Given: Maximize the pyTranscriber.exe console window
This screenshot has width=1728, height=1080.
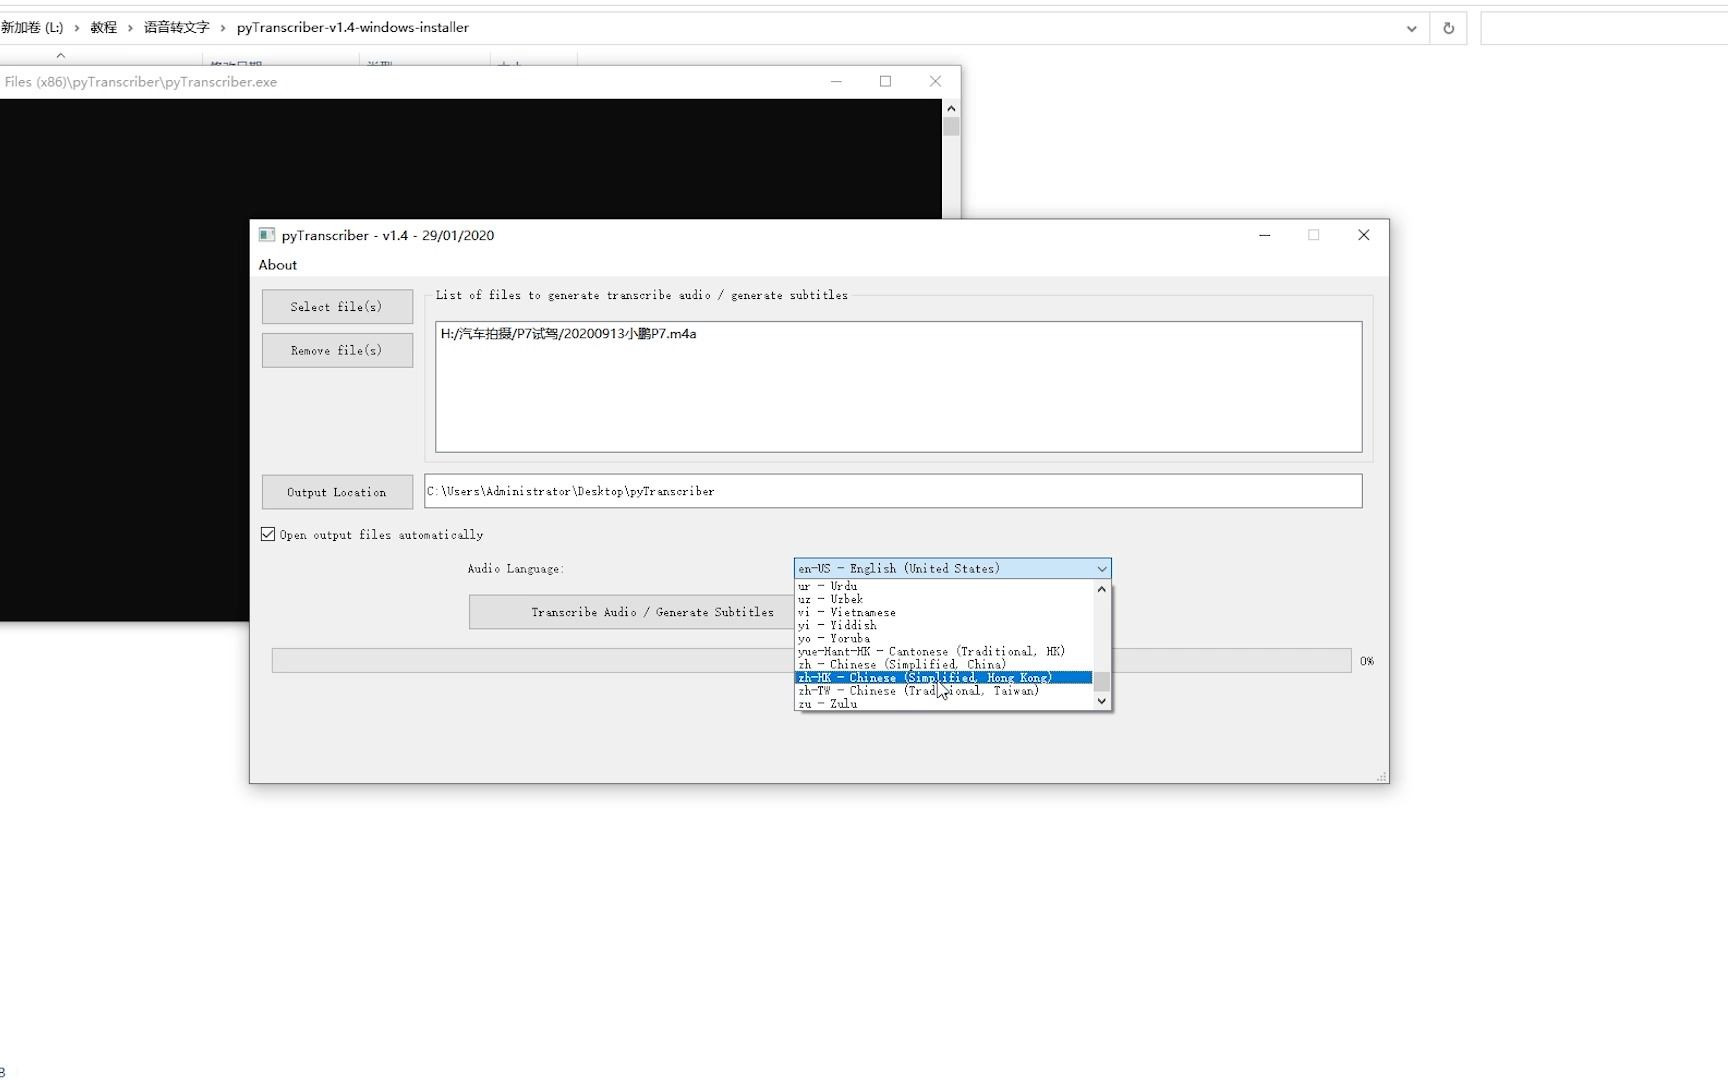Looking at the screenshot, I should click(885, 82).
